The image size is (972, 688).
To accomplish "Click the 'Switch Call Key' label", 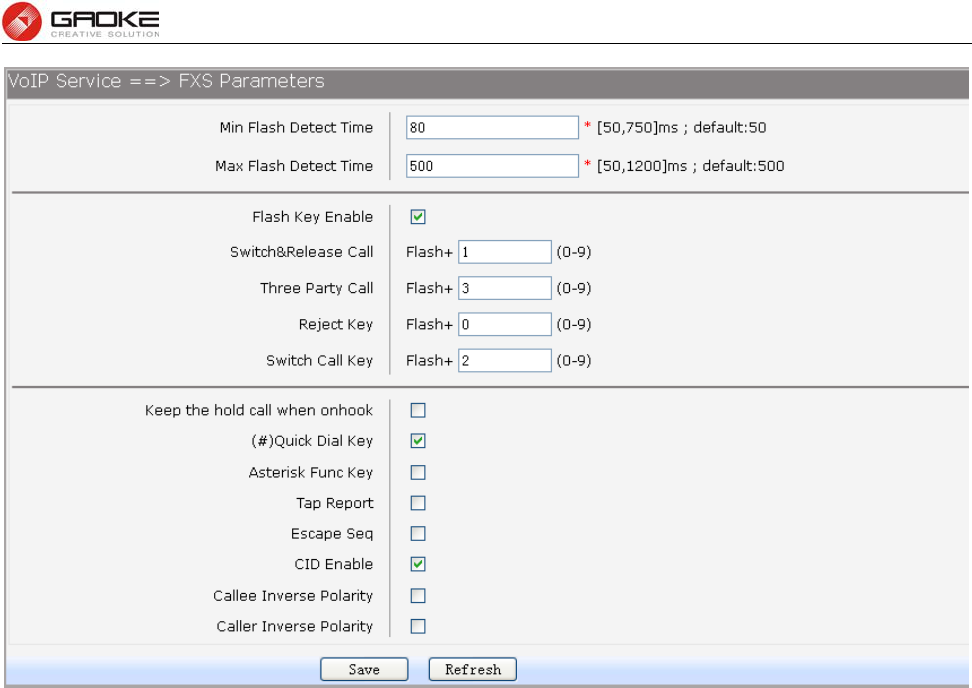I will [319, 361].
